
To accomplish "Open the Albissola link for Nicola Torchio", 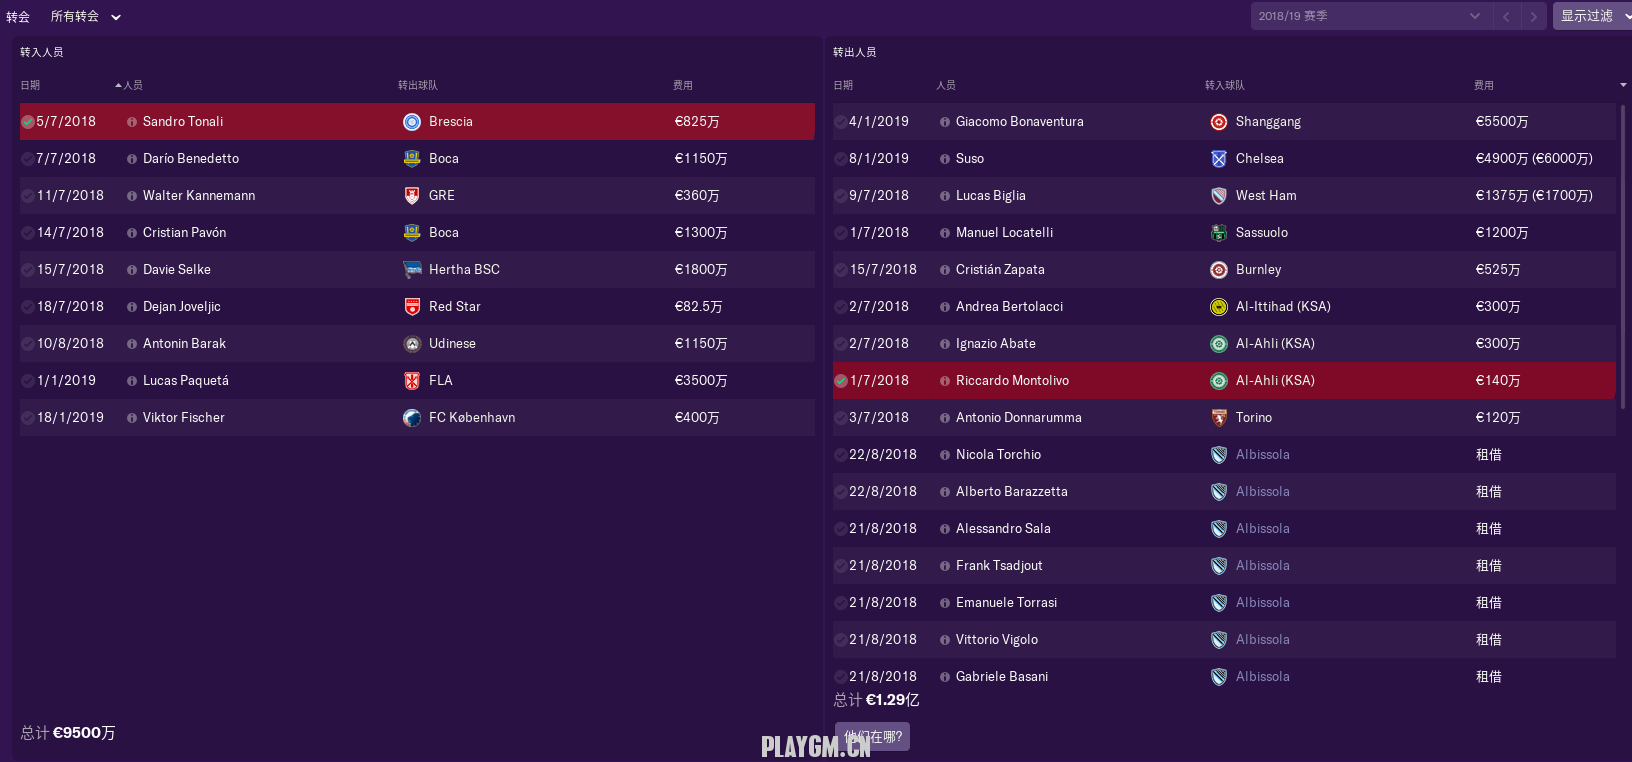I will click(1262, 455).
